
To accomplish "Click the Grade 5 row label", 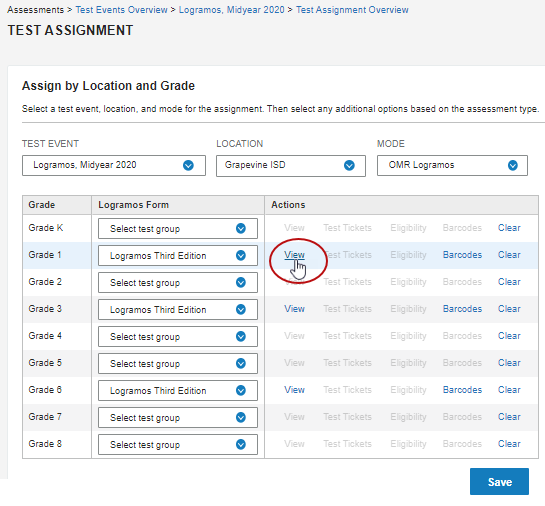I will (x=45, y=362).
